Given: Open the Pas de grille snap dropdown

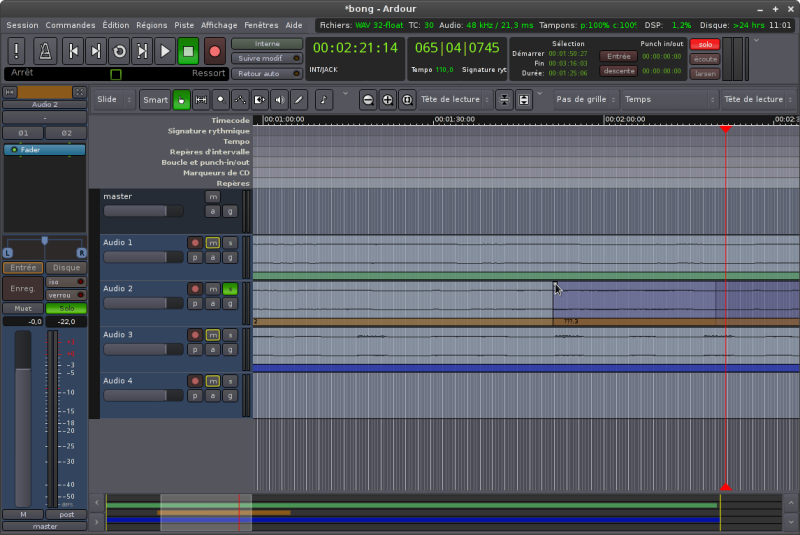Looking at the screenshot, I should point(585,99).
